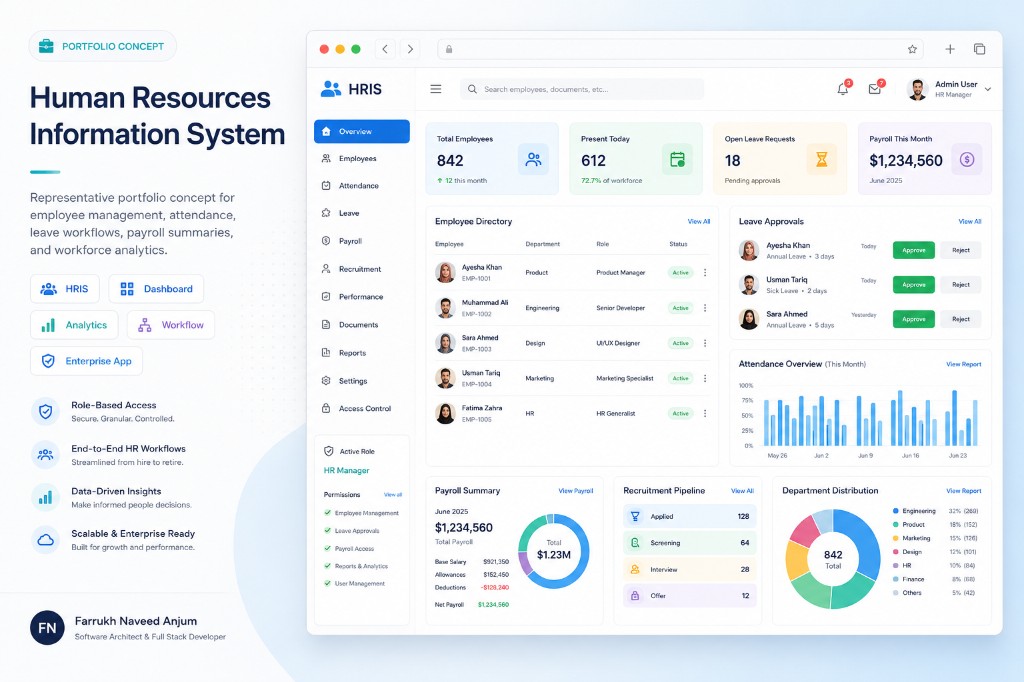
Task: Open Leave in the sidebar
Action: (x=362, y=214)
